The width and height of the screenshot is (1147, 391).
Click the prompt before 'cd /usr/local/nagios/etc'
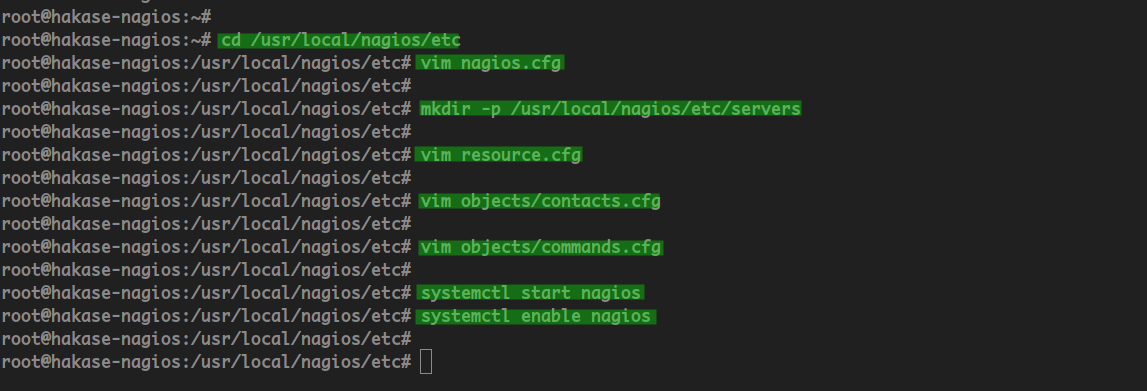tap(106, 40)
